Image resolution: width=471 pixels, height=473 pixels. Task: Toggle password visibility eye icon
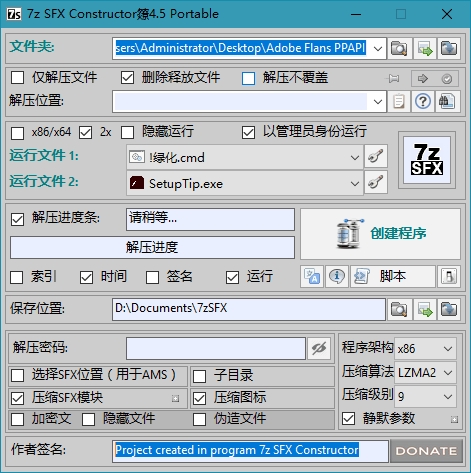(319, 348)
